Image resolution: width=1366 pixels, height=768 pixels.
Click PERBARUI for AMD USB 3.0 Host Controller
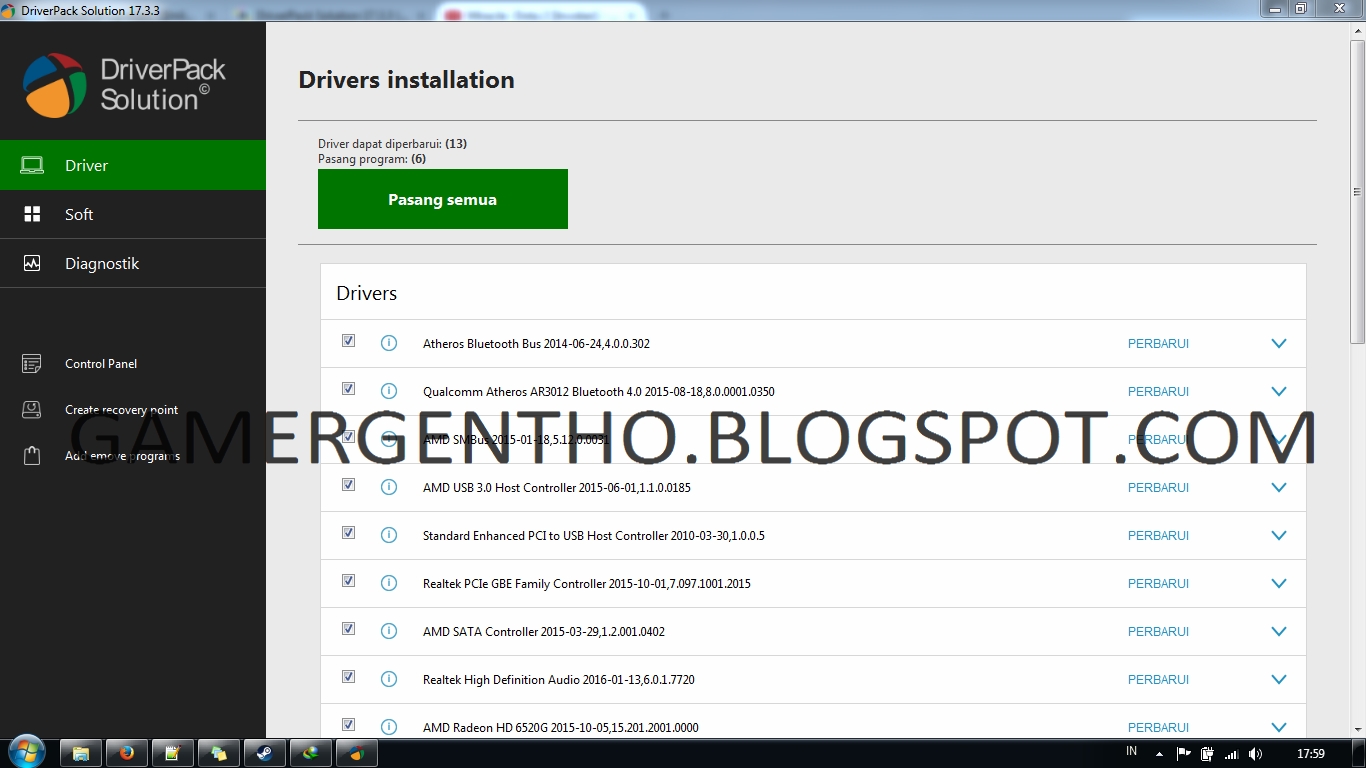pyautogui.click(x=1158, y=488)
